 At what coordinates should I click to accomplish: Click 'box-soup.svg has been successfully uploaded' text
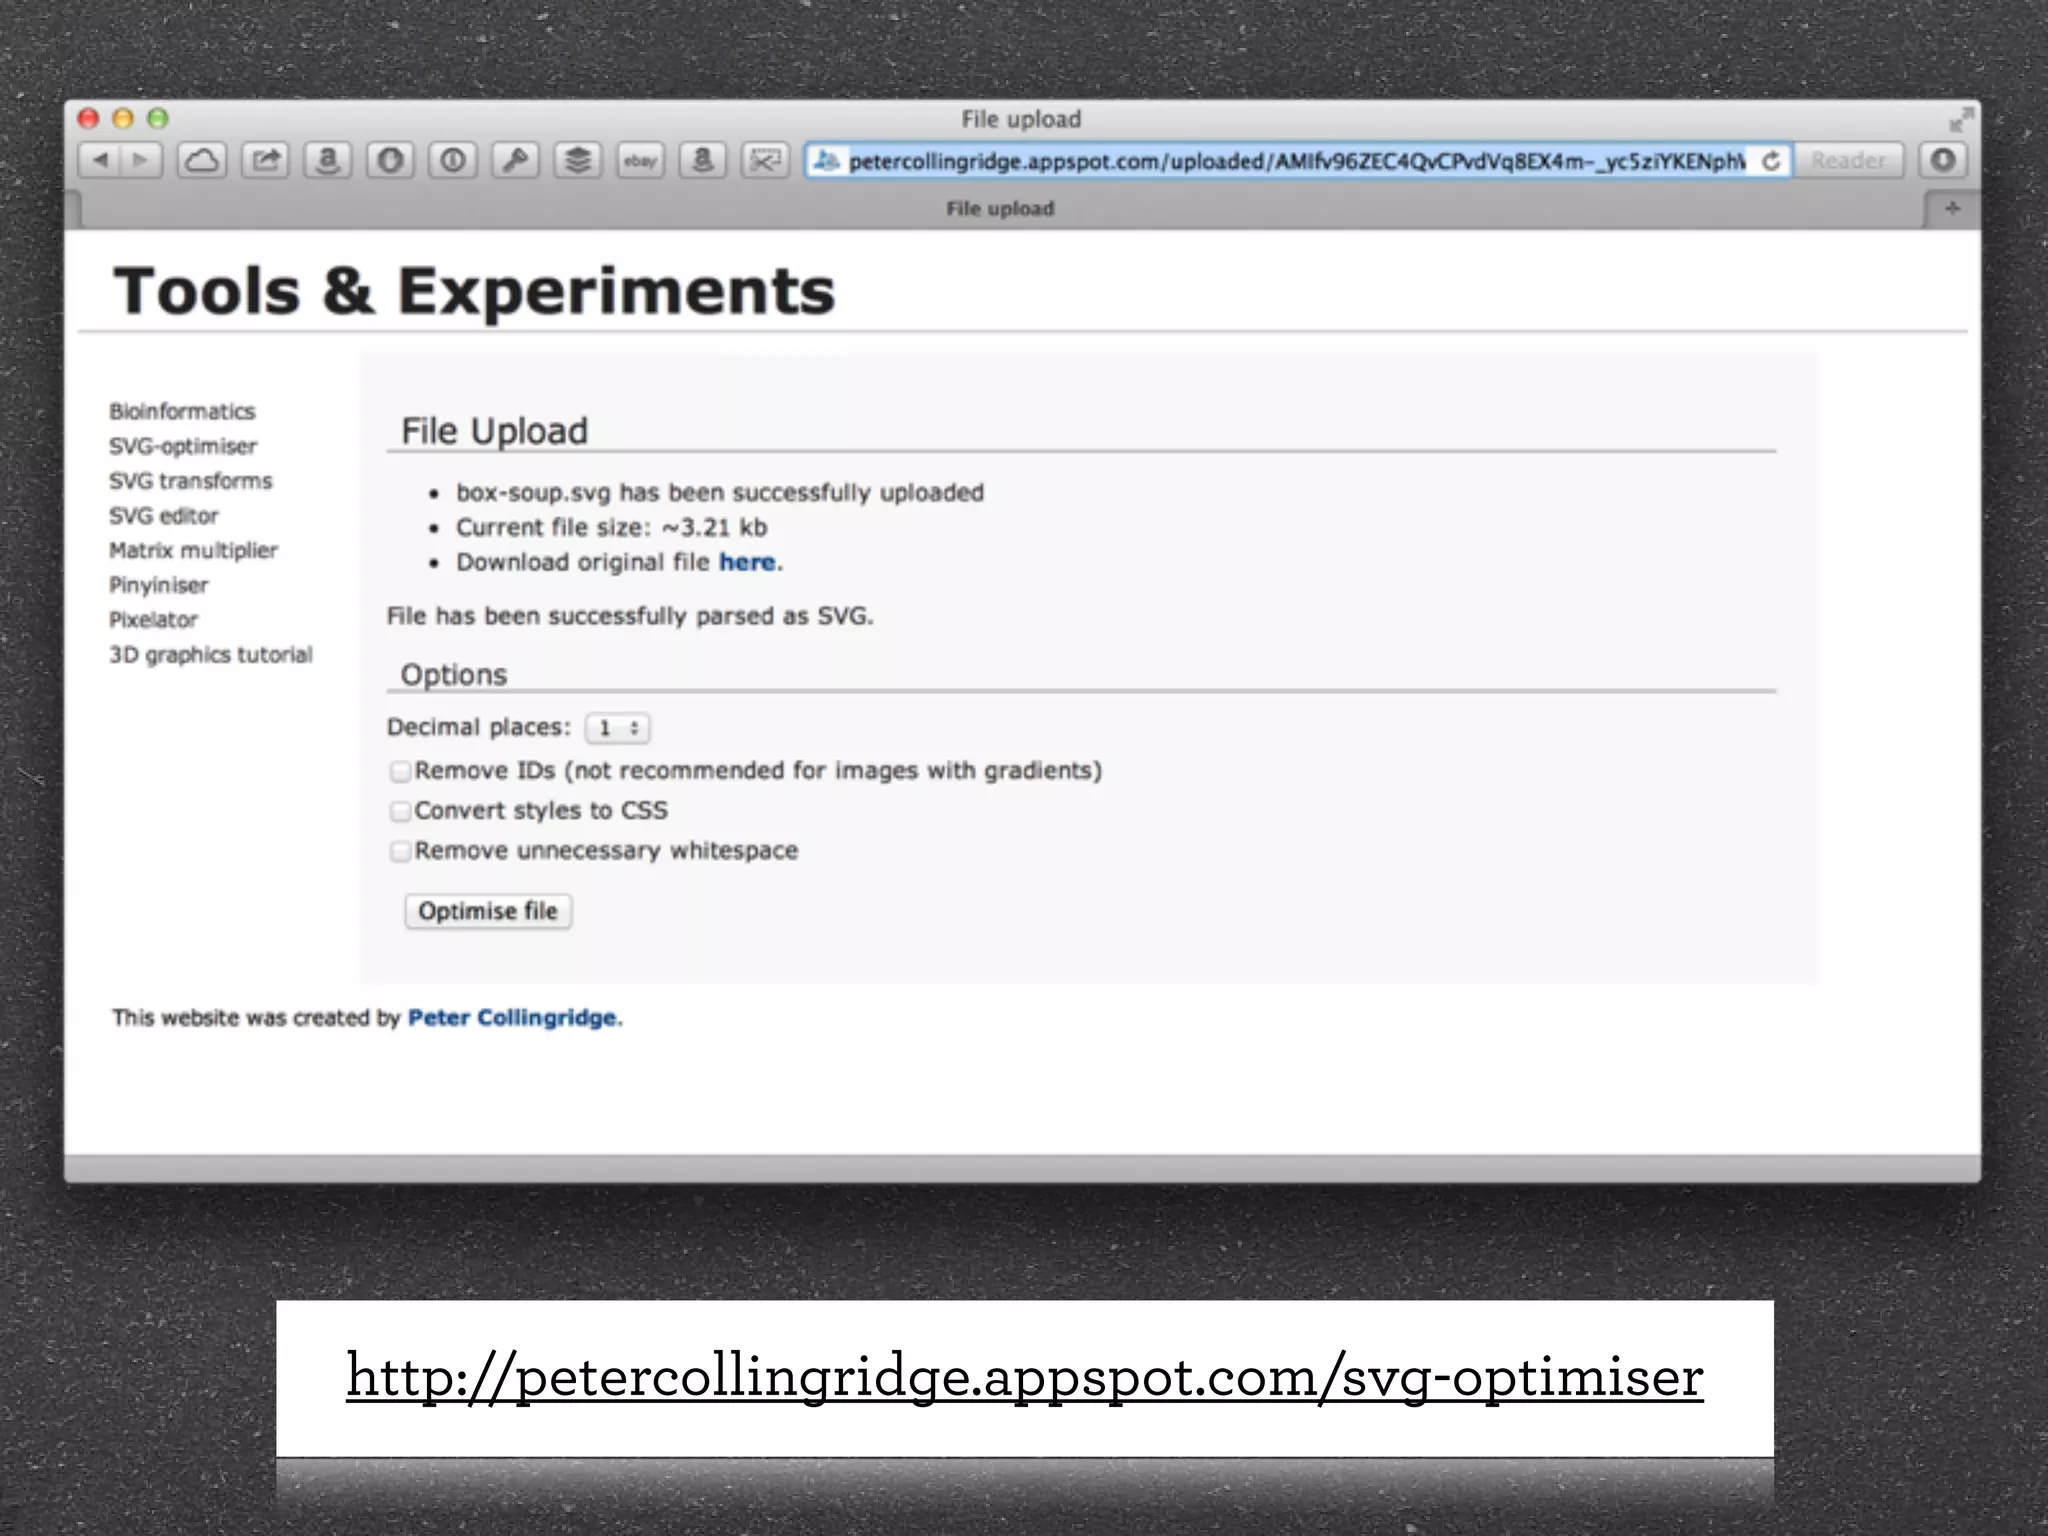[720, 493]
